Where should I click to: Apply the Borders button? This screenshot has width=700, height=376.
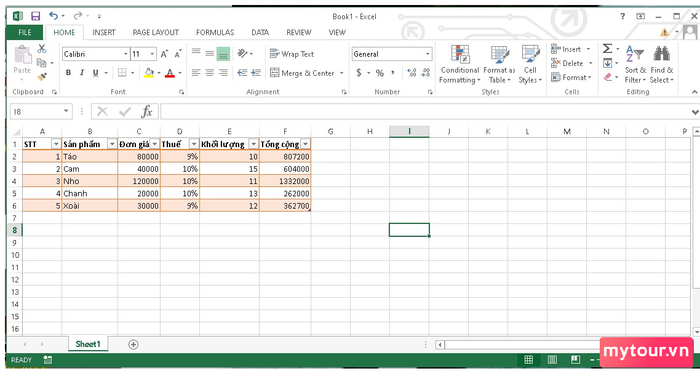[x=122, y=73]
